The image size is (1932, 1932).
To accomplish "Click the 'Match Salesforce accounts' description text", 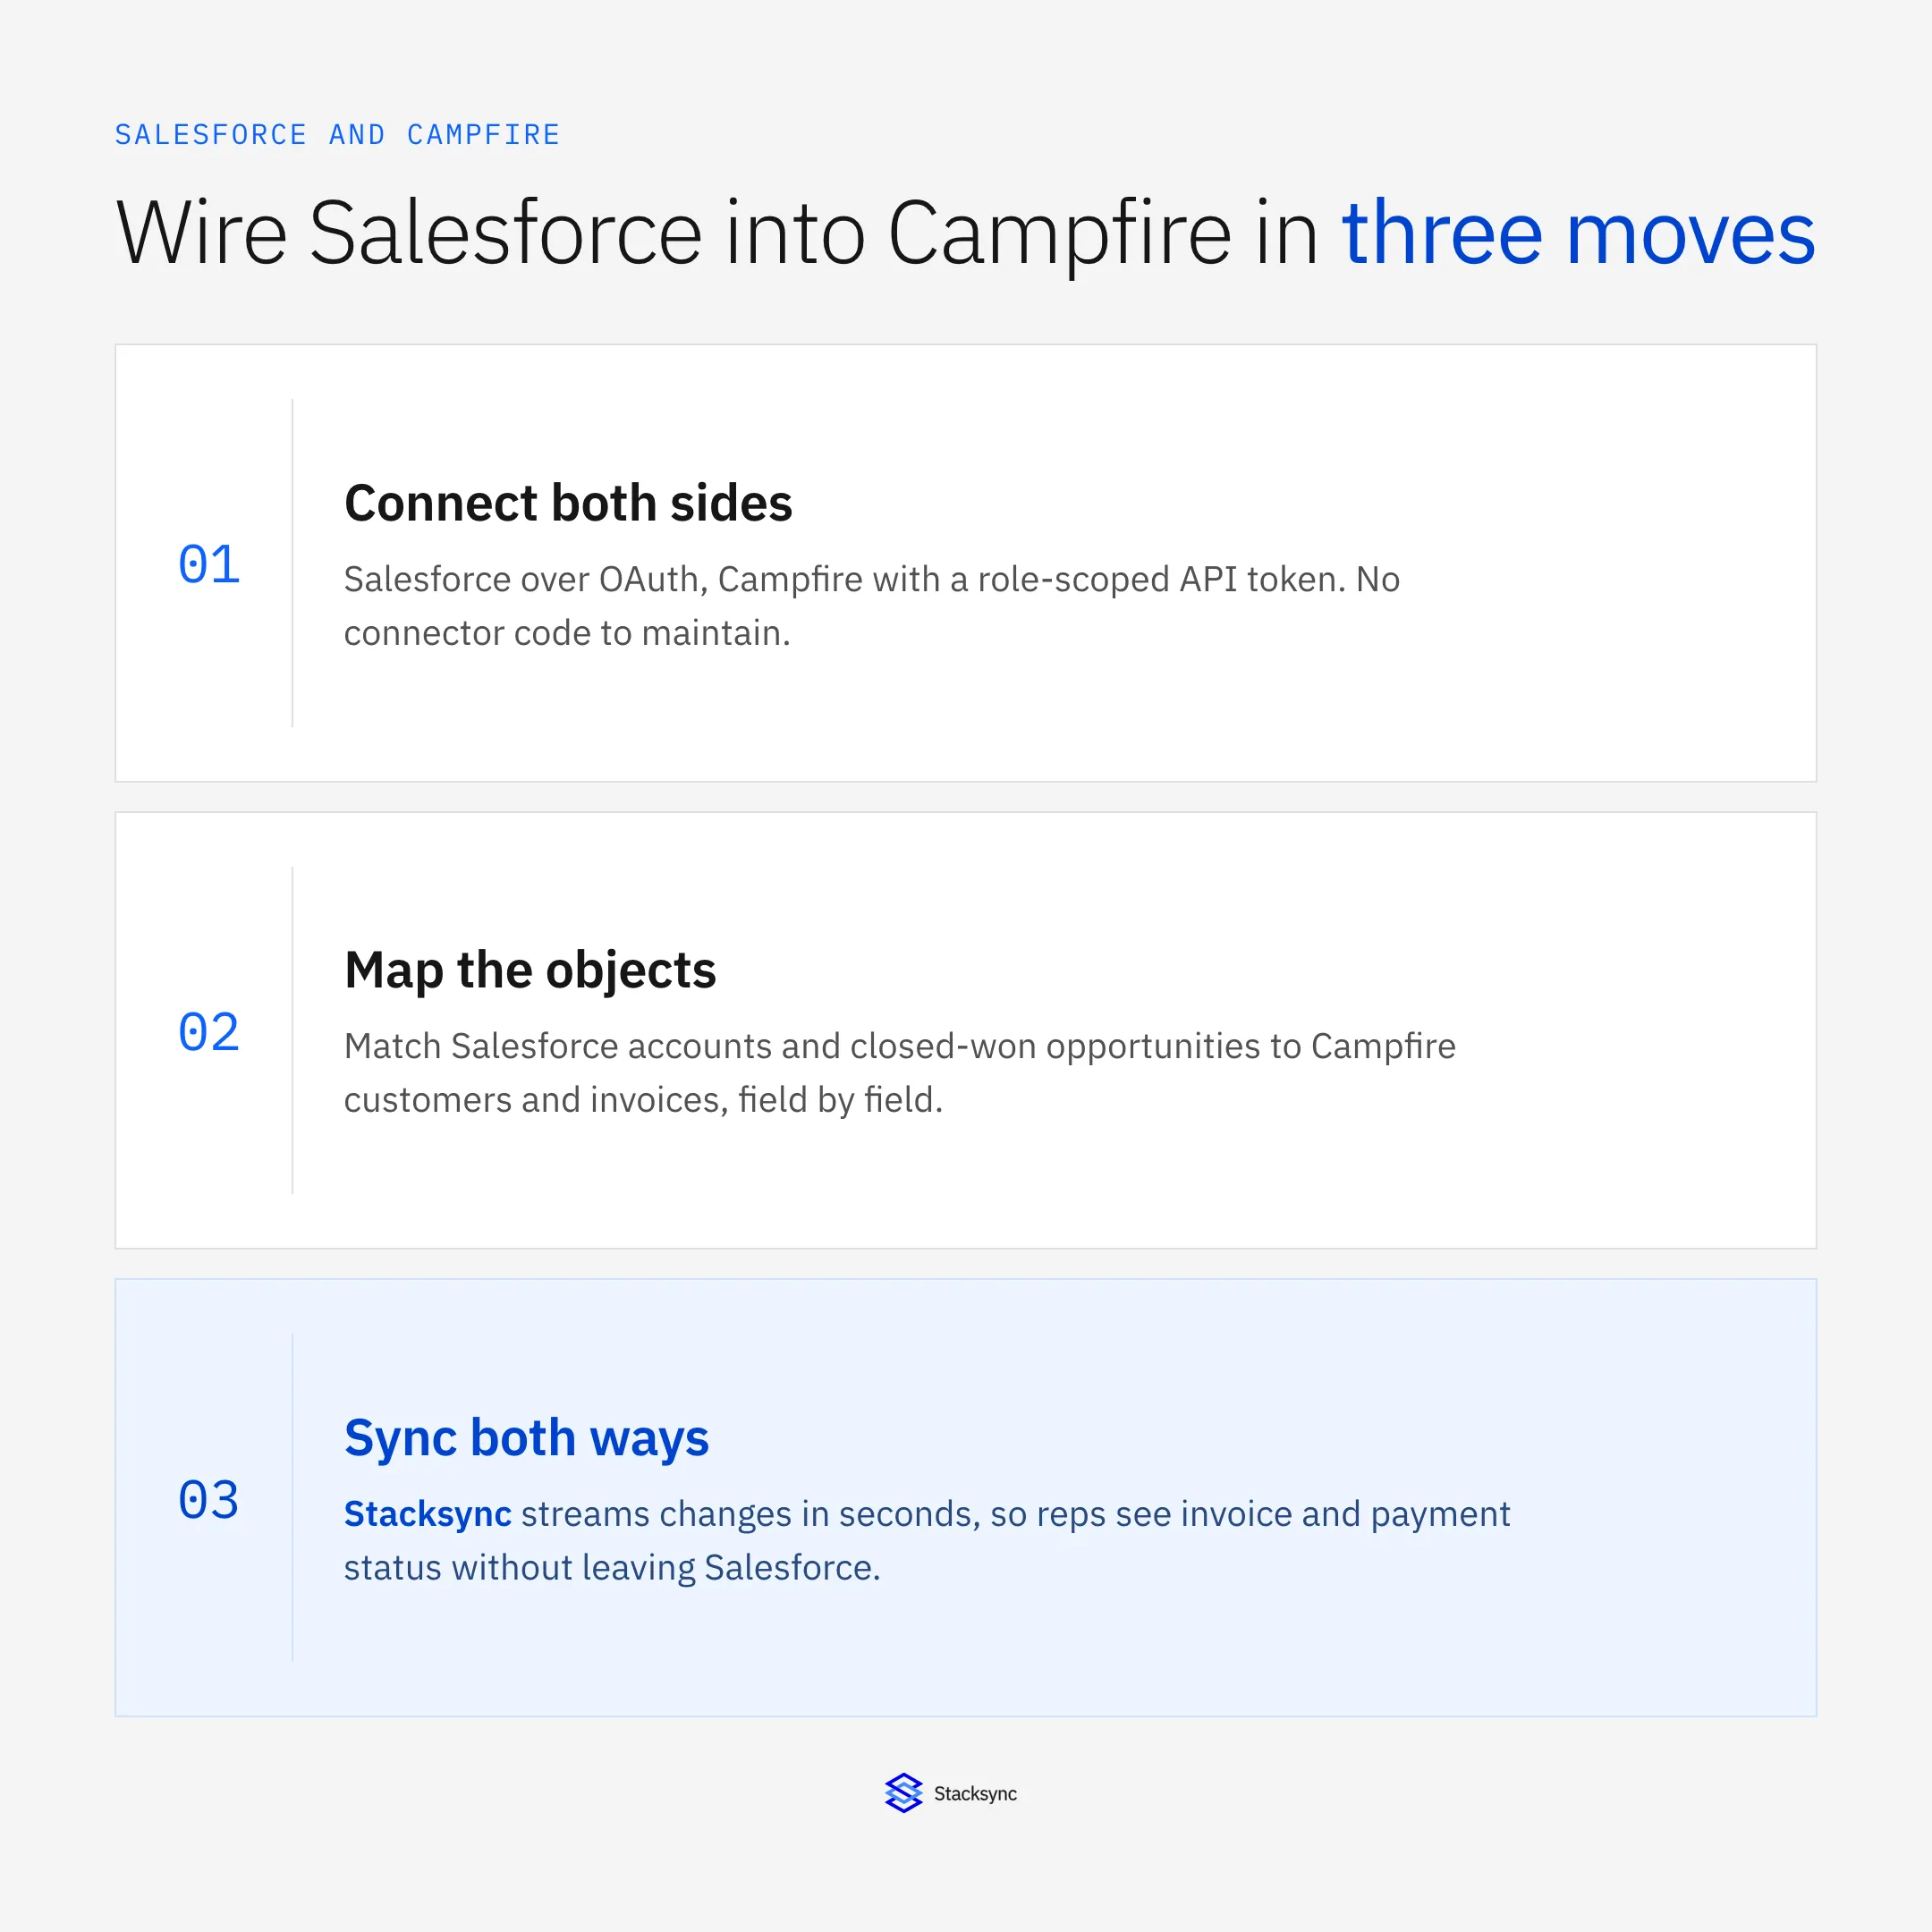I will [x=899, y=1072].
